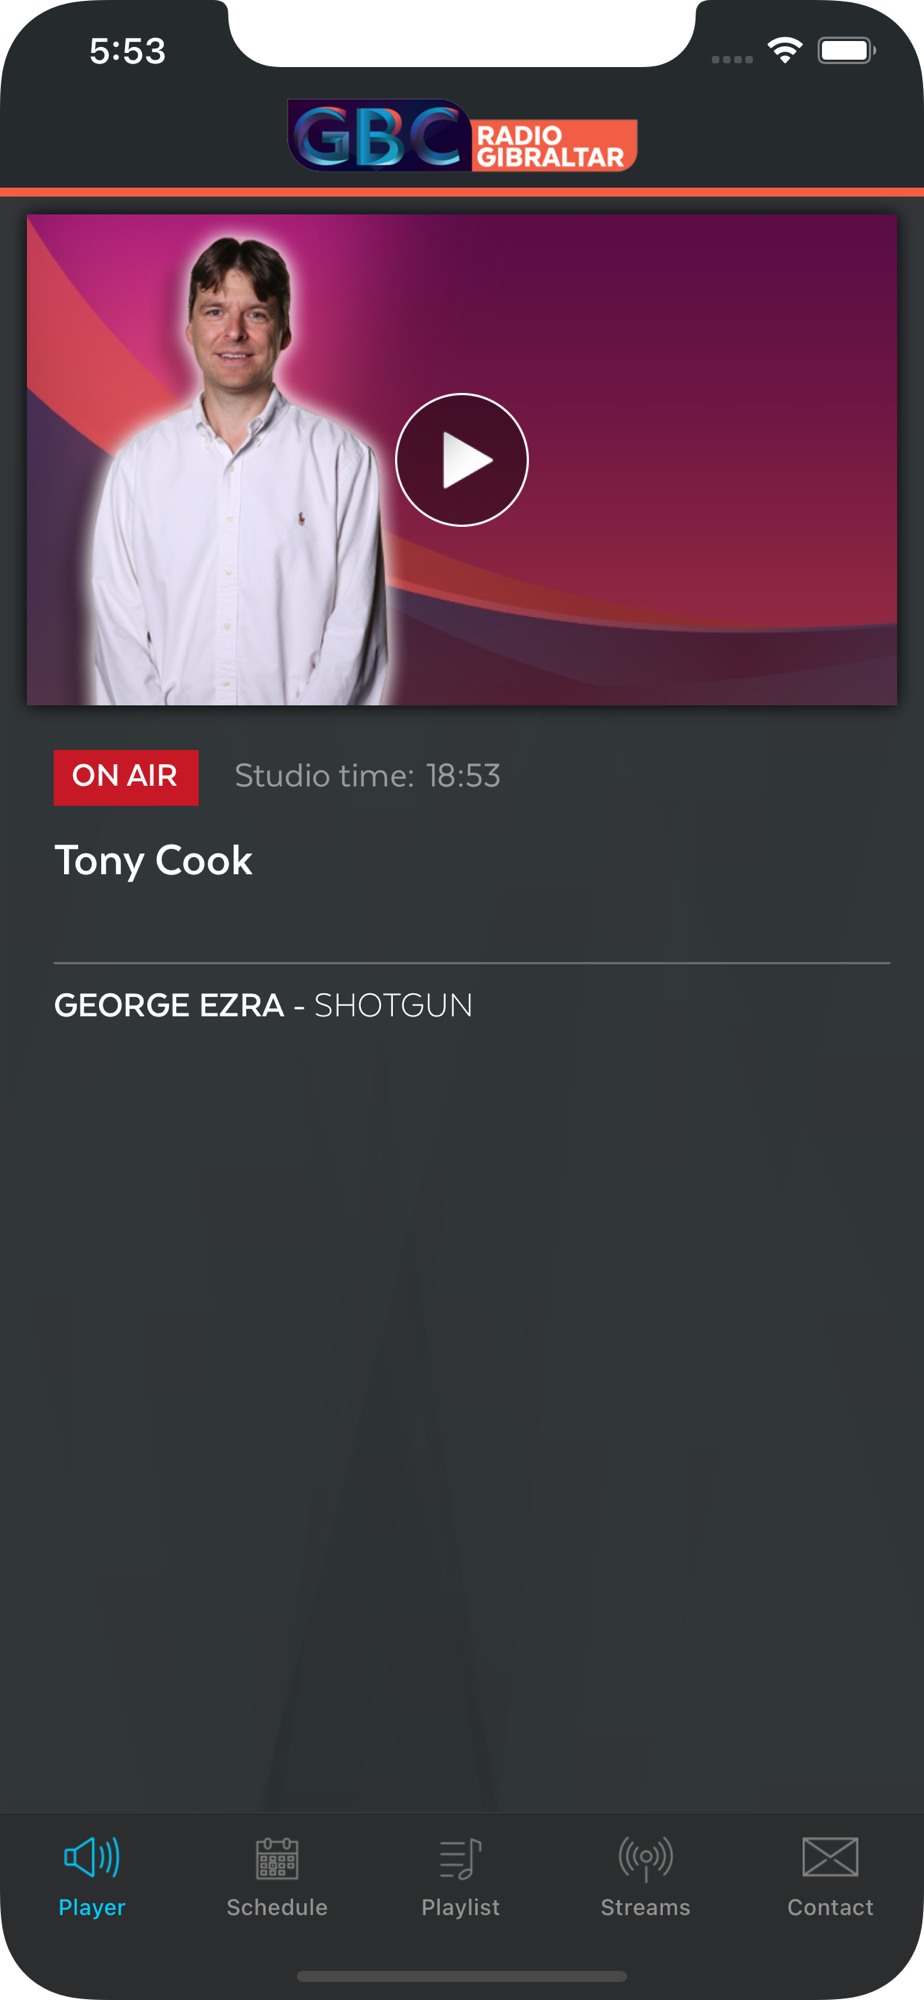Viewport: 924px width, 2000px height.
Task: Tap the Contact envelope icon
Action: point(830,1857)
